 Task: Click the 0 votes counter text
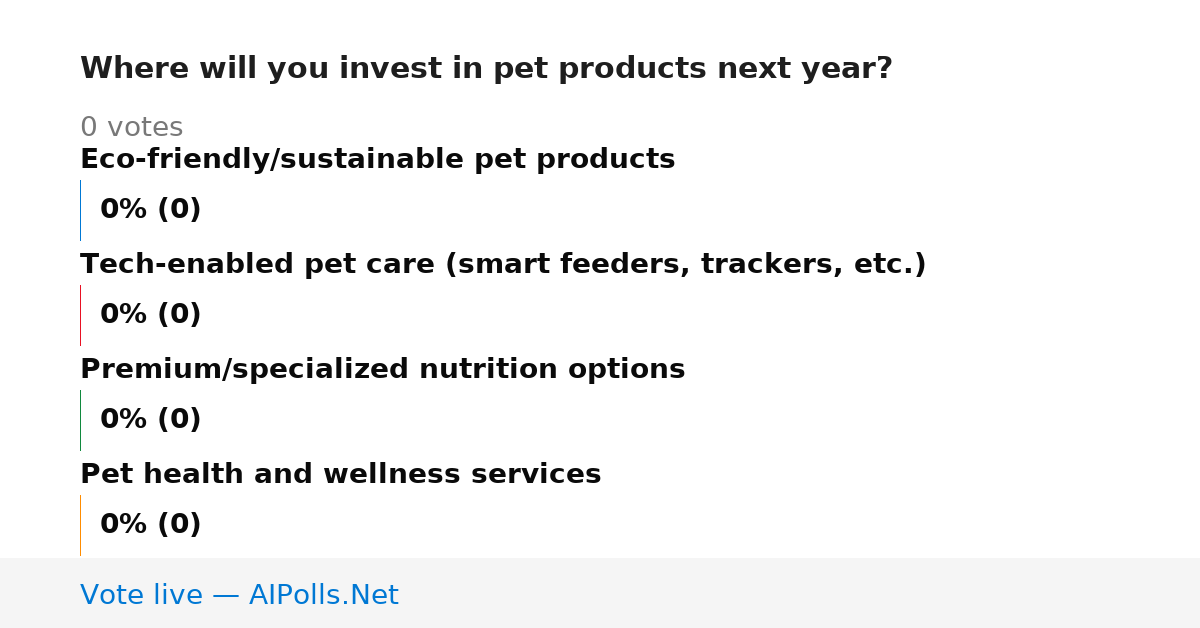131,128
